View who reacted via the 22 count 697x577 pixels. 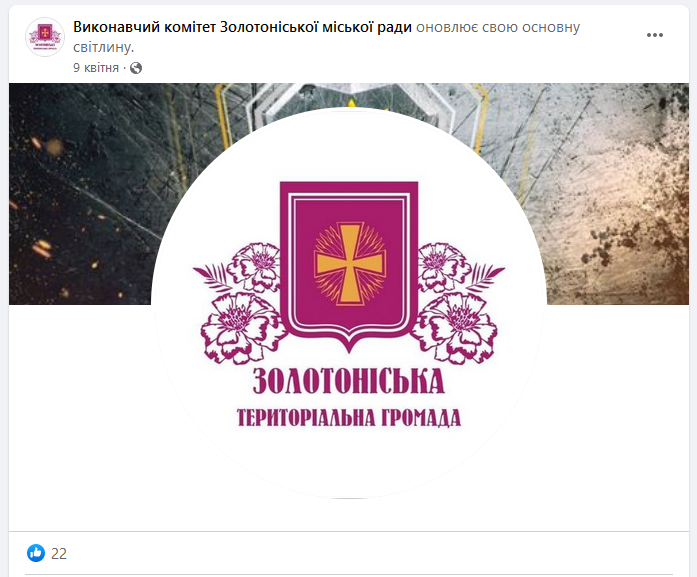59,553
